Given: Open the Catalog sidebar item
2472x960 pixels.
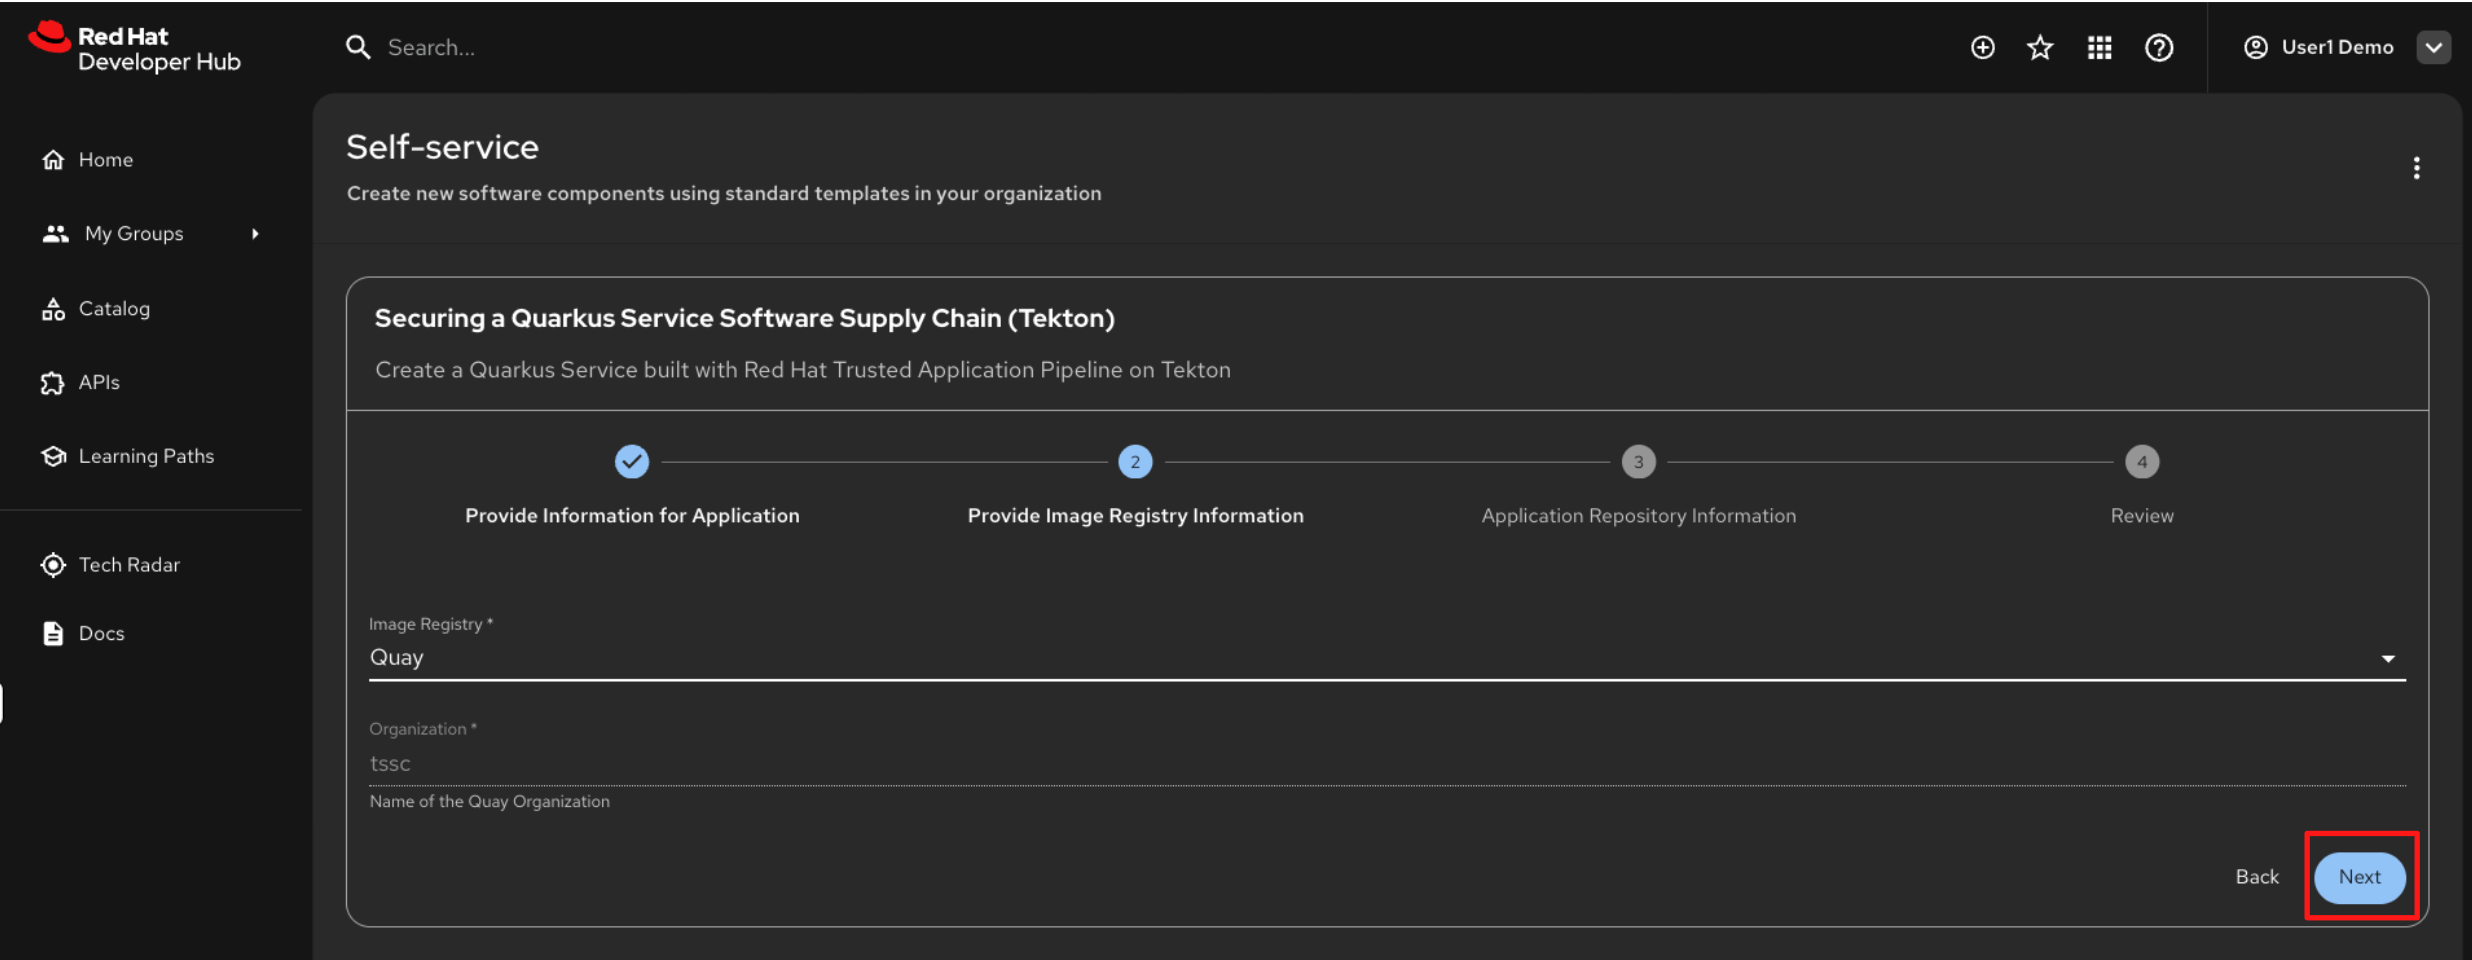Looking at the screenshot, I should pyautogui.click(x=114, y=309).
